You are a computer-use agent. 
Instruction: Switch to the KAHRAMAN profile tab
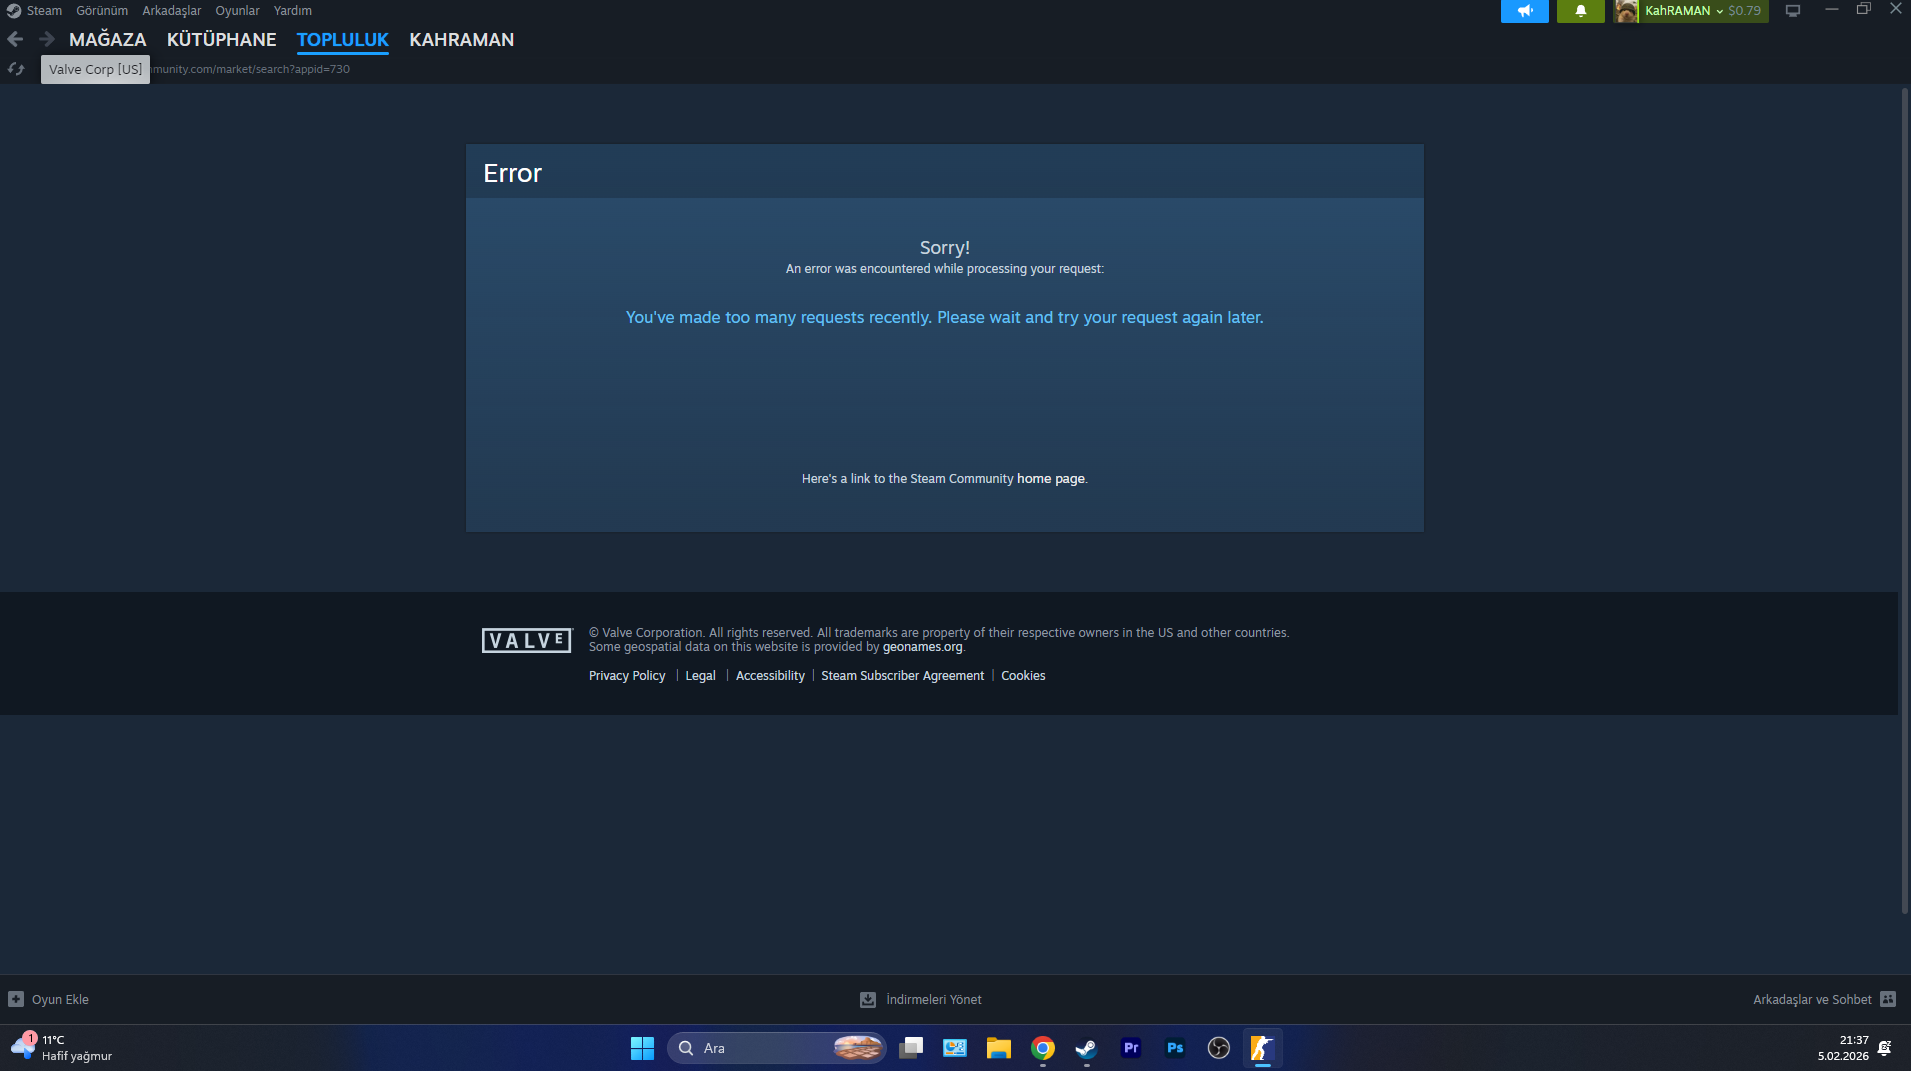(x=462, y=40)
